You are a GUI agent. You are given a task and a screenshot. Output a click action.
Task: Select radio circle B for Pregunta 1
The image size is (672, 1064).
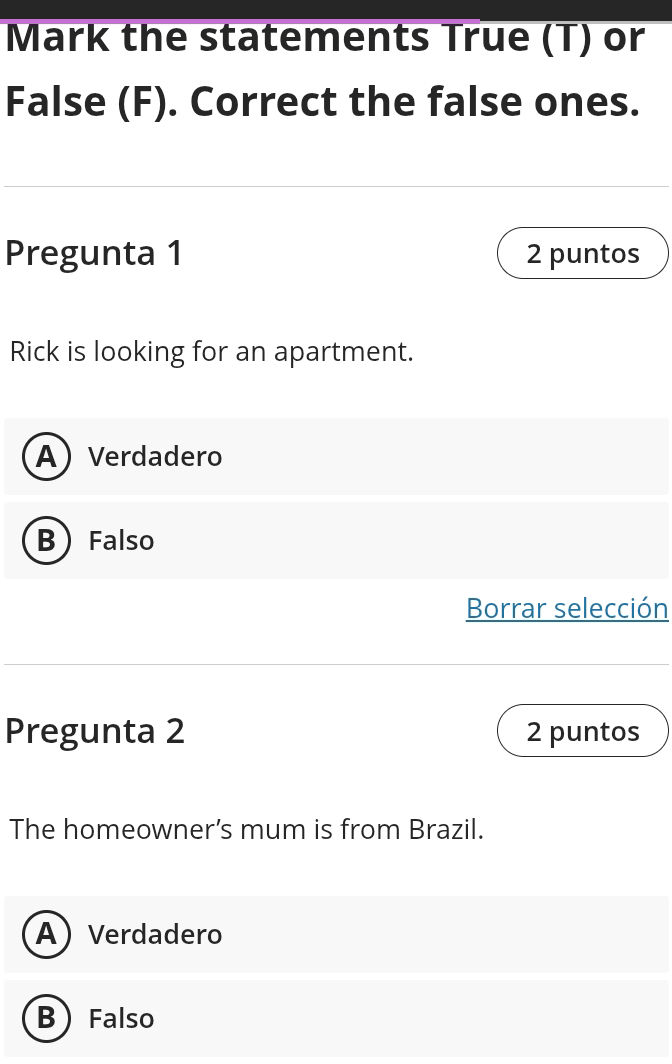coord(46,541)
